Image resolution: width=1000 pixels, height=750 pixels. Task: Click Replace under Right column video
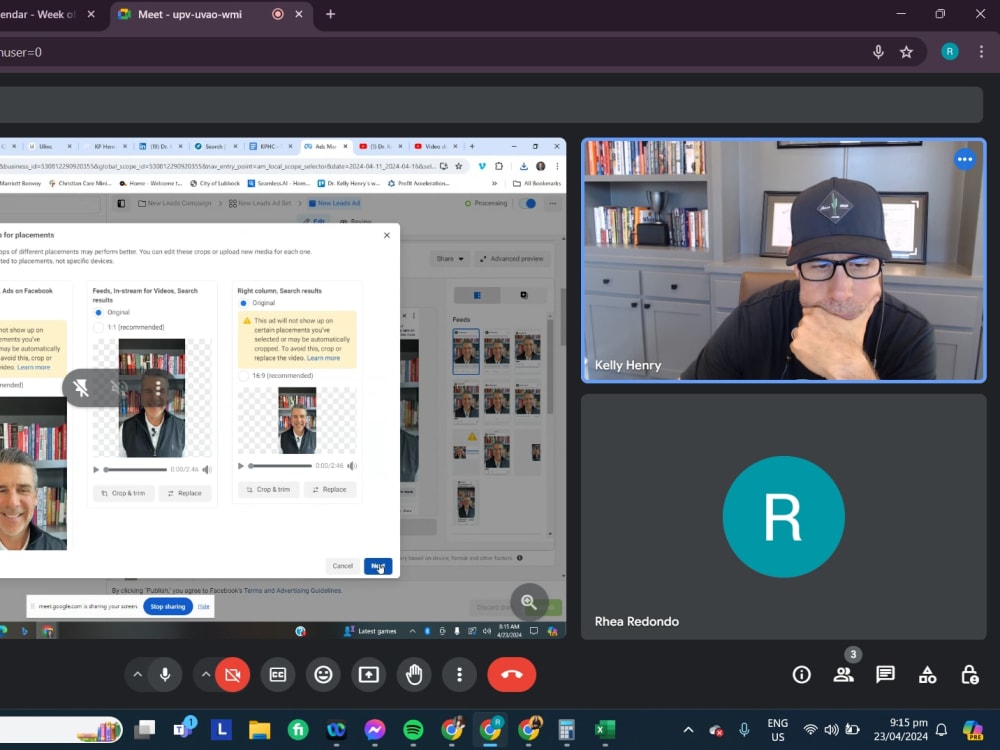click(x=329, y=489)
